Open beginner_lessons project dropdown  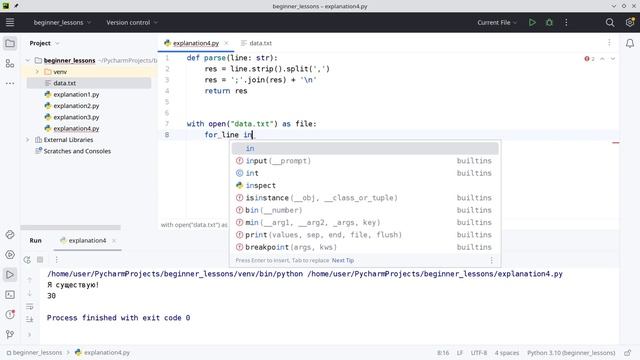pos(62,22)
